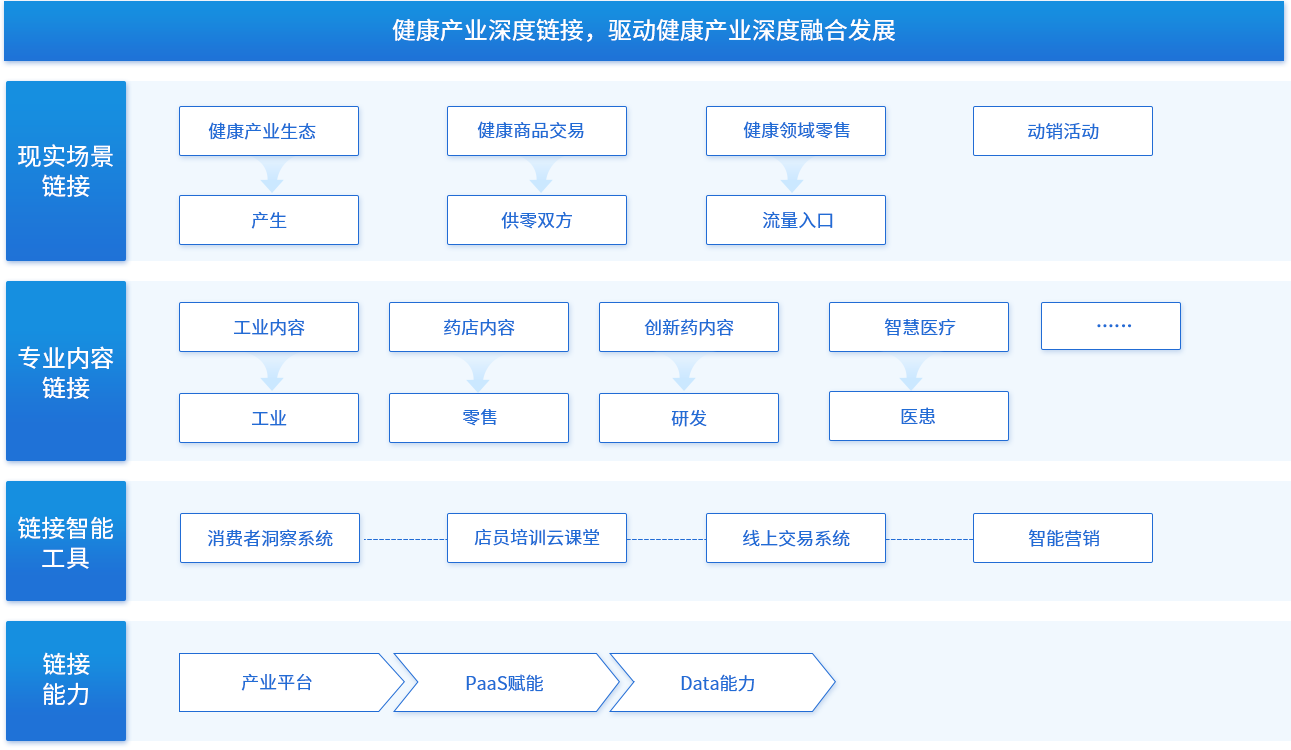Select the 链接能力 section label
The height and width of the screenshot is (750, 1291).
[66, 681]
